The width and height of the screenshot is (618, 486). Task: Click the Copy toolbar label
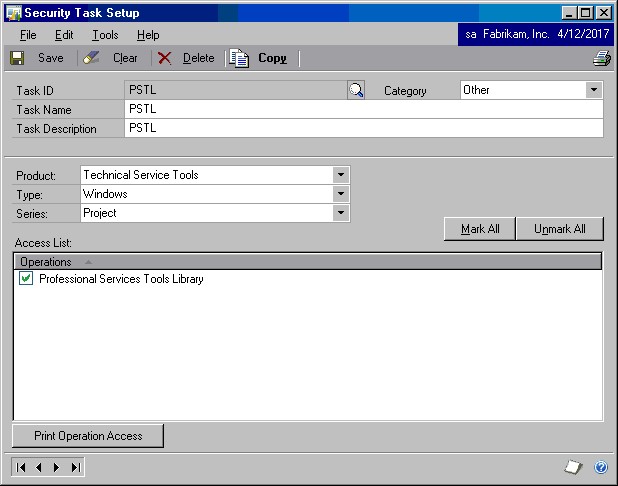[x=272, y=58]
